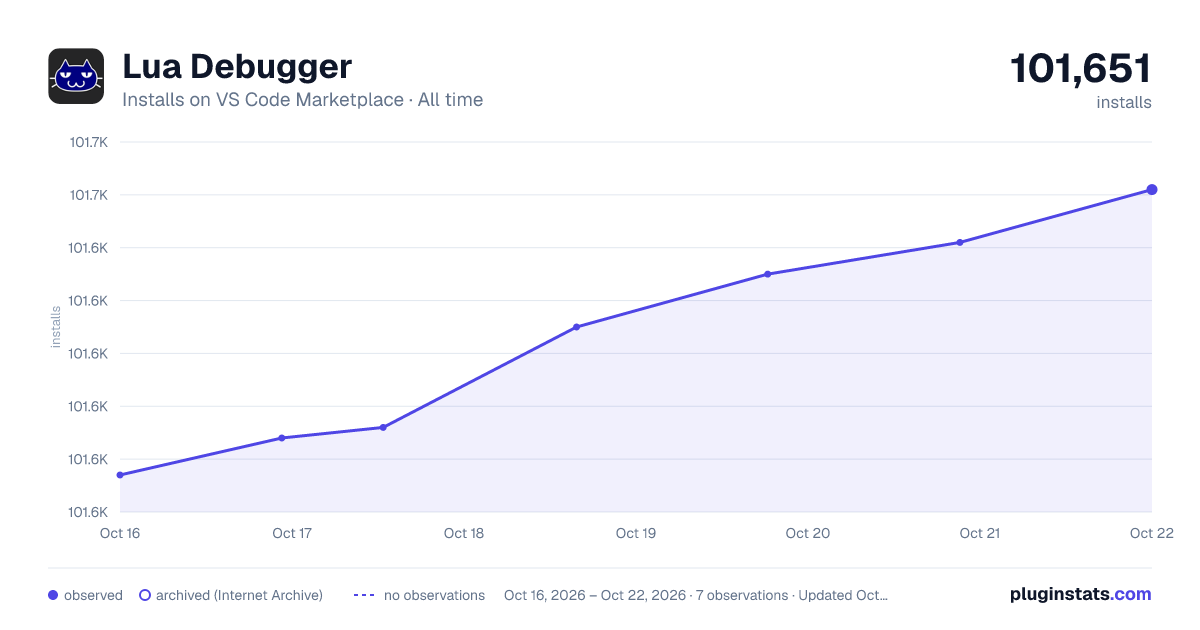Click the 'Oct 16, 2026 – Oct 22, 2026 · 7 observations' text
The height and width of the screenshot is (630, 1200).
(646, 595)
